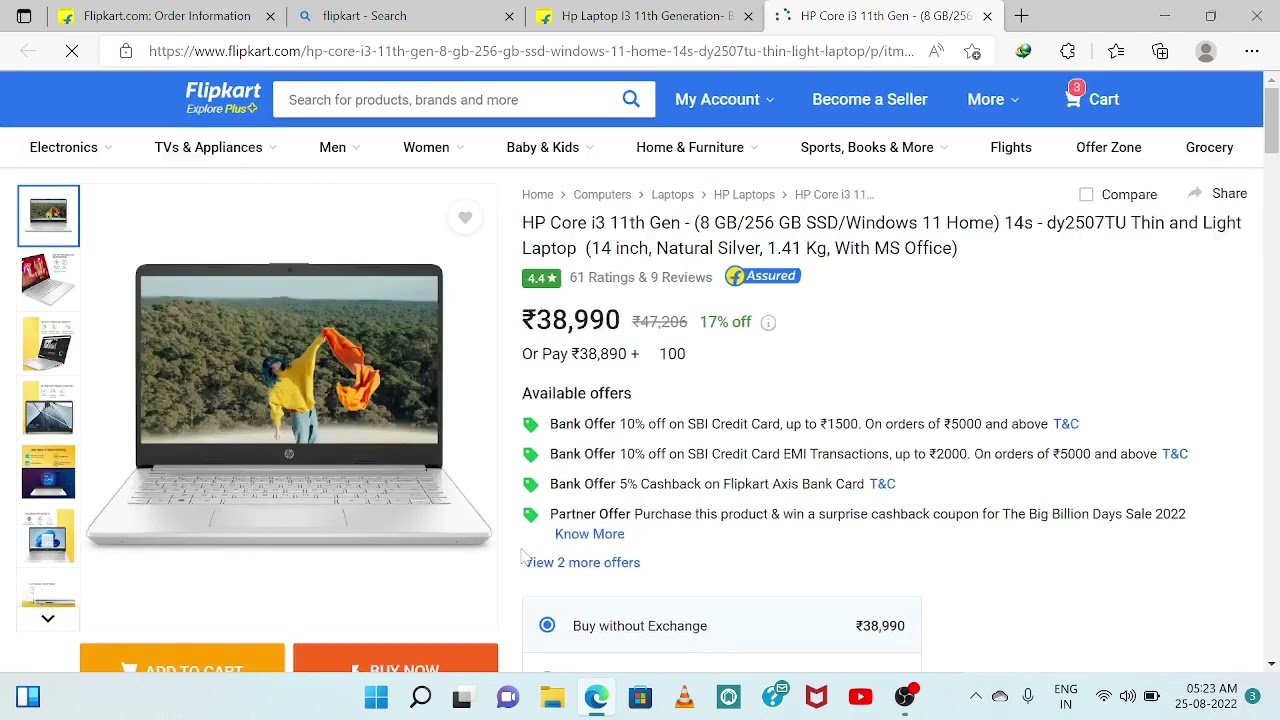
Task: Expand TVs & Appliances category menu
Action: pyautogui.click(x=215, y=147)
